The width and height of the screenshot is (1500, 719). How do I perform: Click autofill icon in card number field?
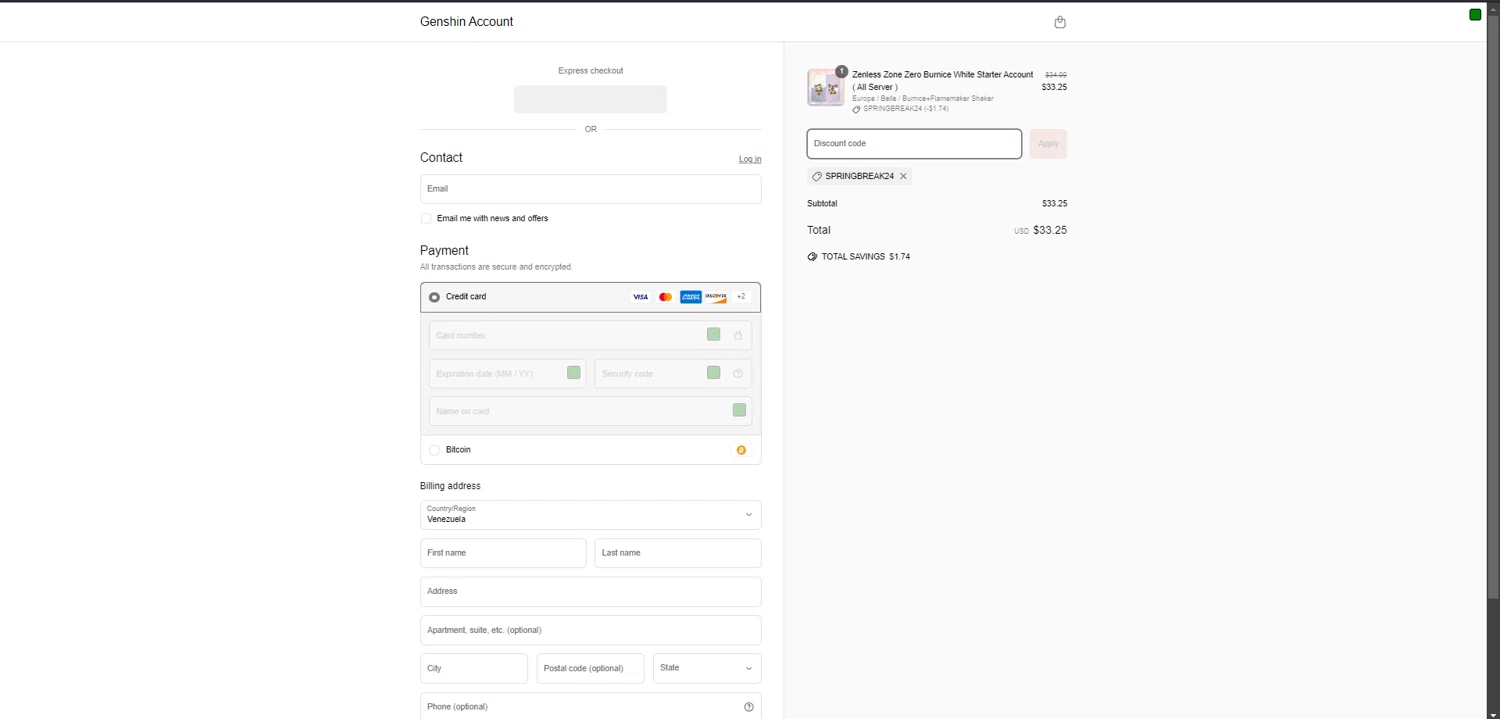[714, 334]
